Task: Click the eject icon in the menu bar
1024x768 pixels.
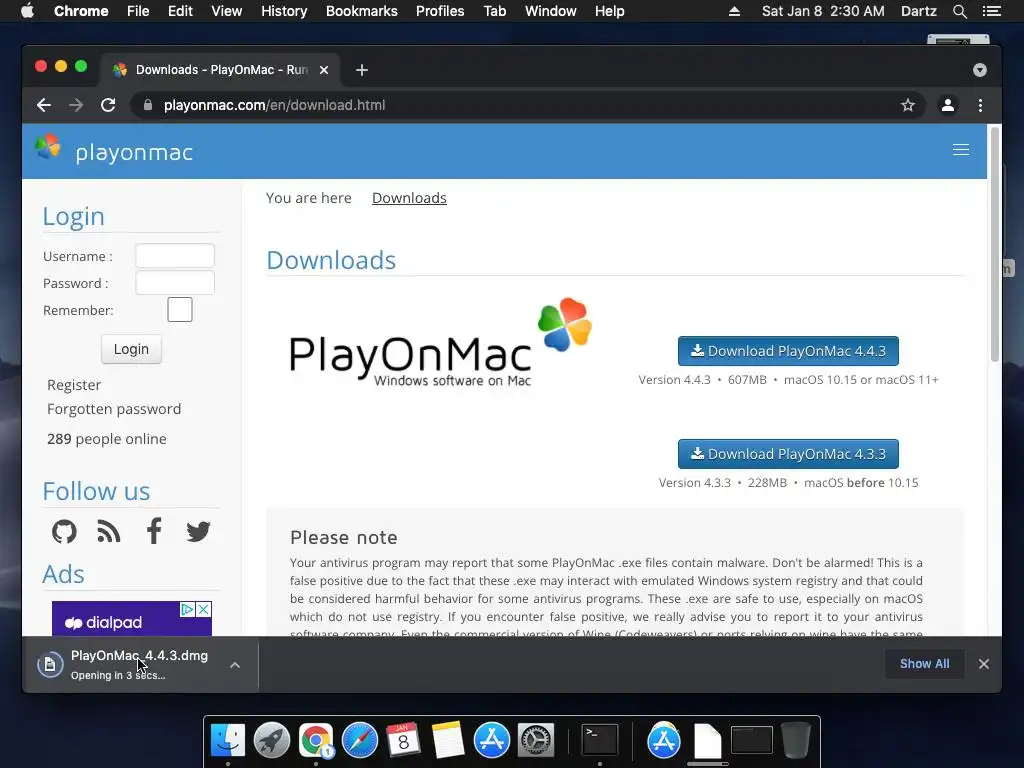Action: point(734,11)
